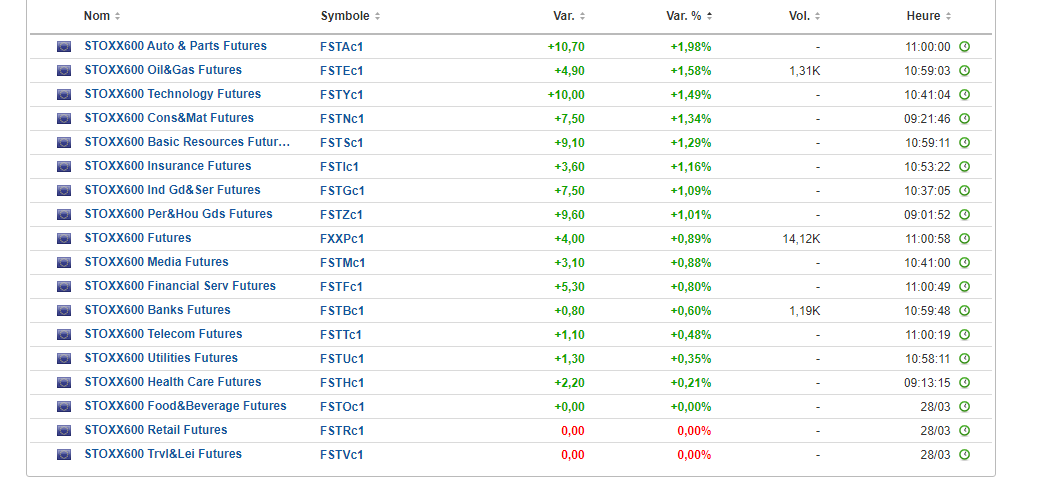Screen dimensions: 1047x492
Task: Click the clock icon on the Auto & Parts row
Action: (964, 46)
